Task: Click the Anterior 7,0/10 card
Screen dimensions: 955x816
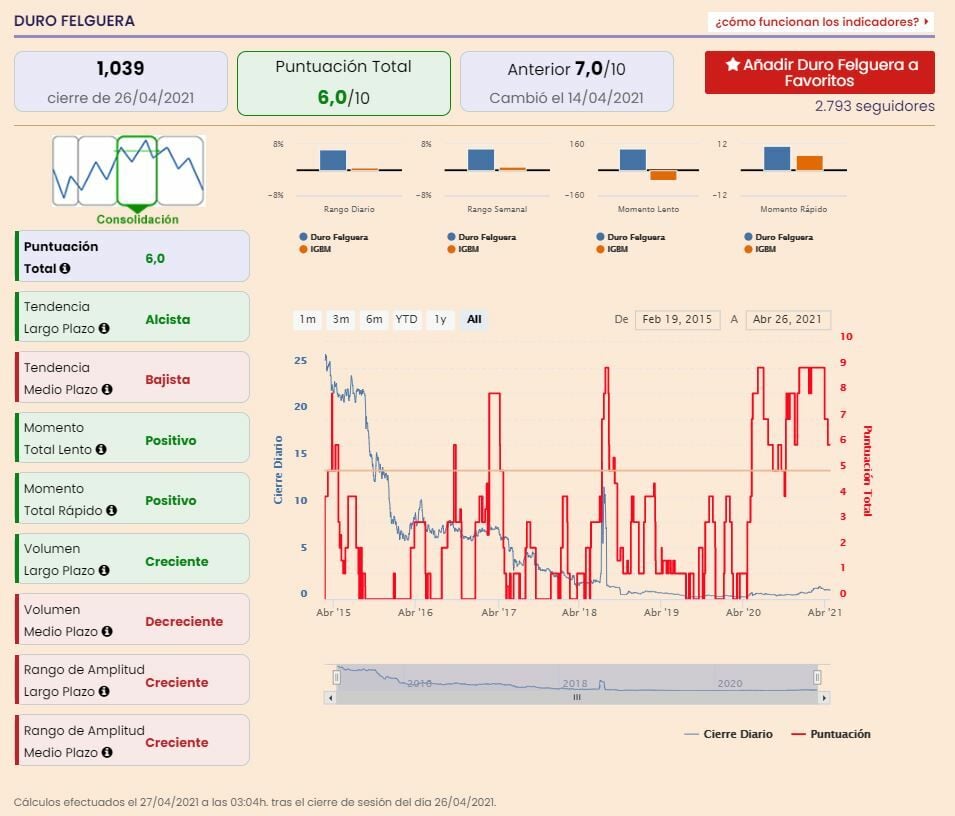Action: click(x=567, y=82)
